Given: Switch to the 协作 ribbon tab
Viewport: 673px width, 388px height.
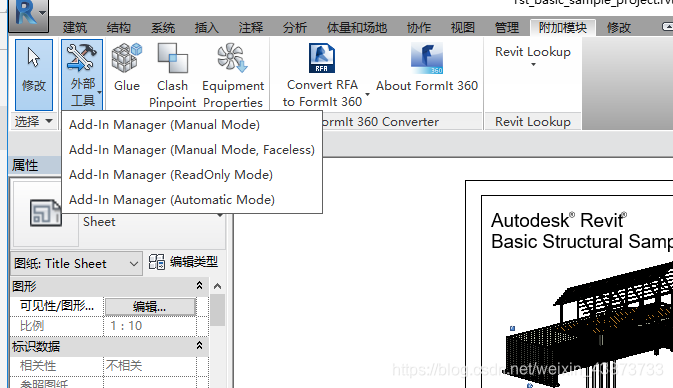Looking at the screenshot, I should (x=418, y=28).
